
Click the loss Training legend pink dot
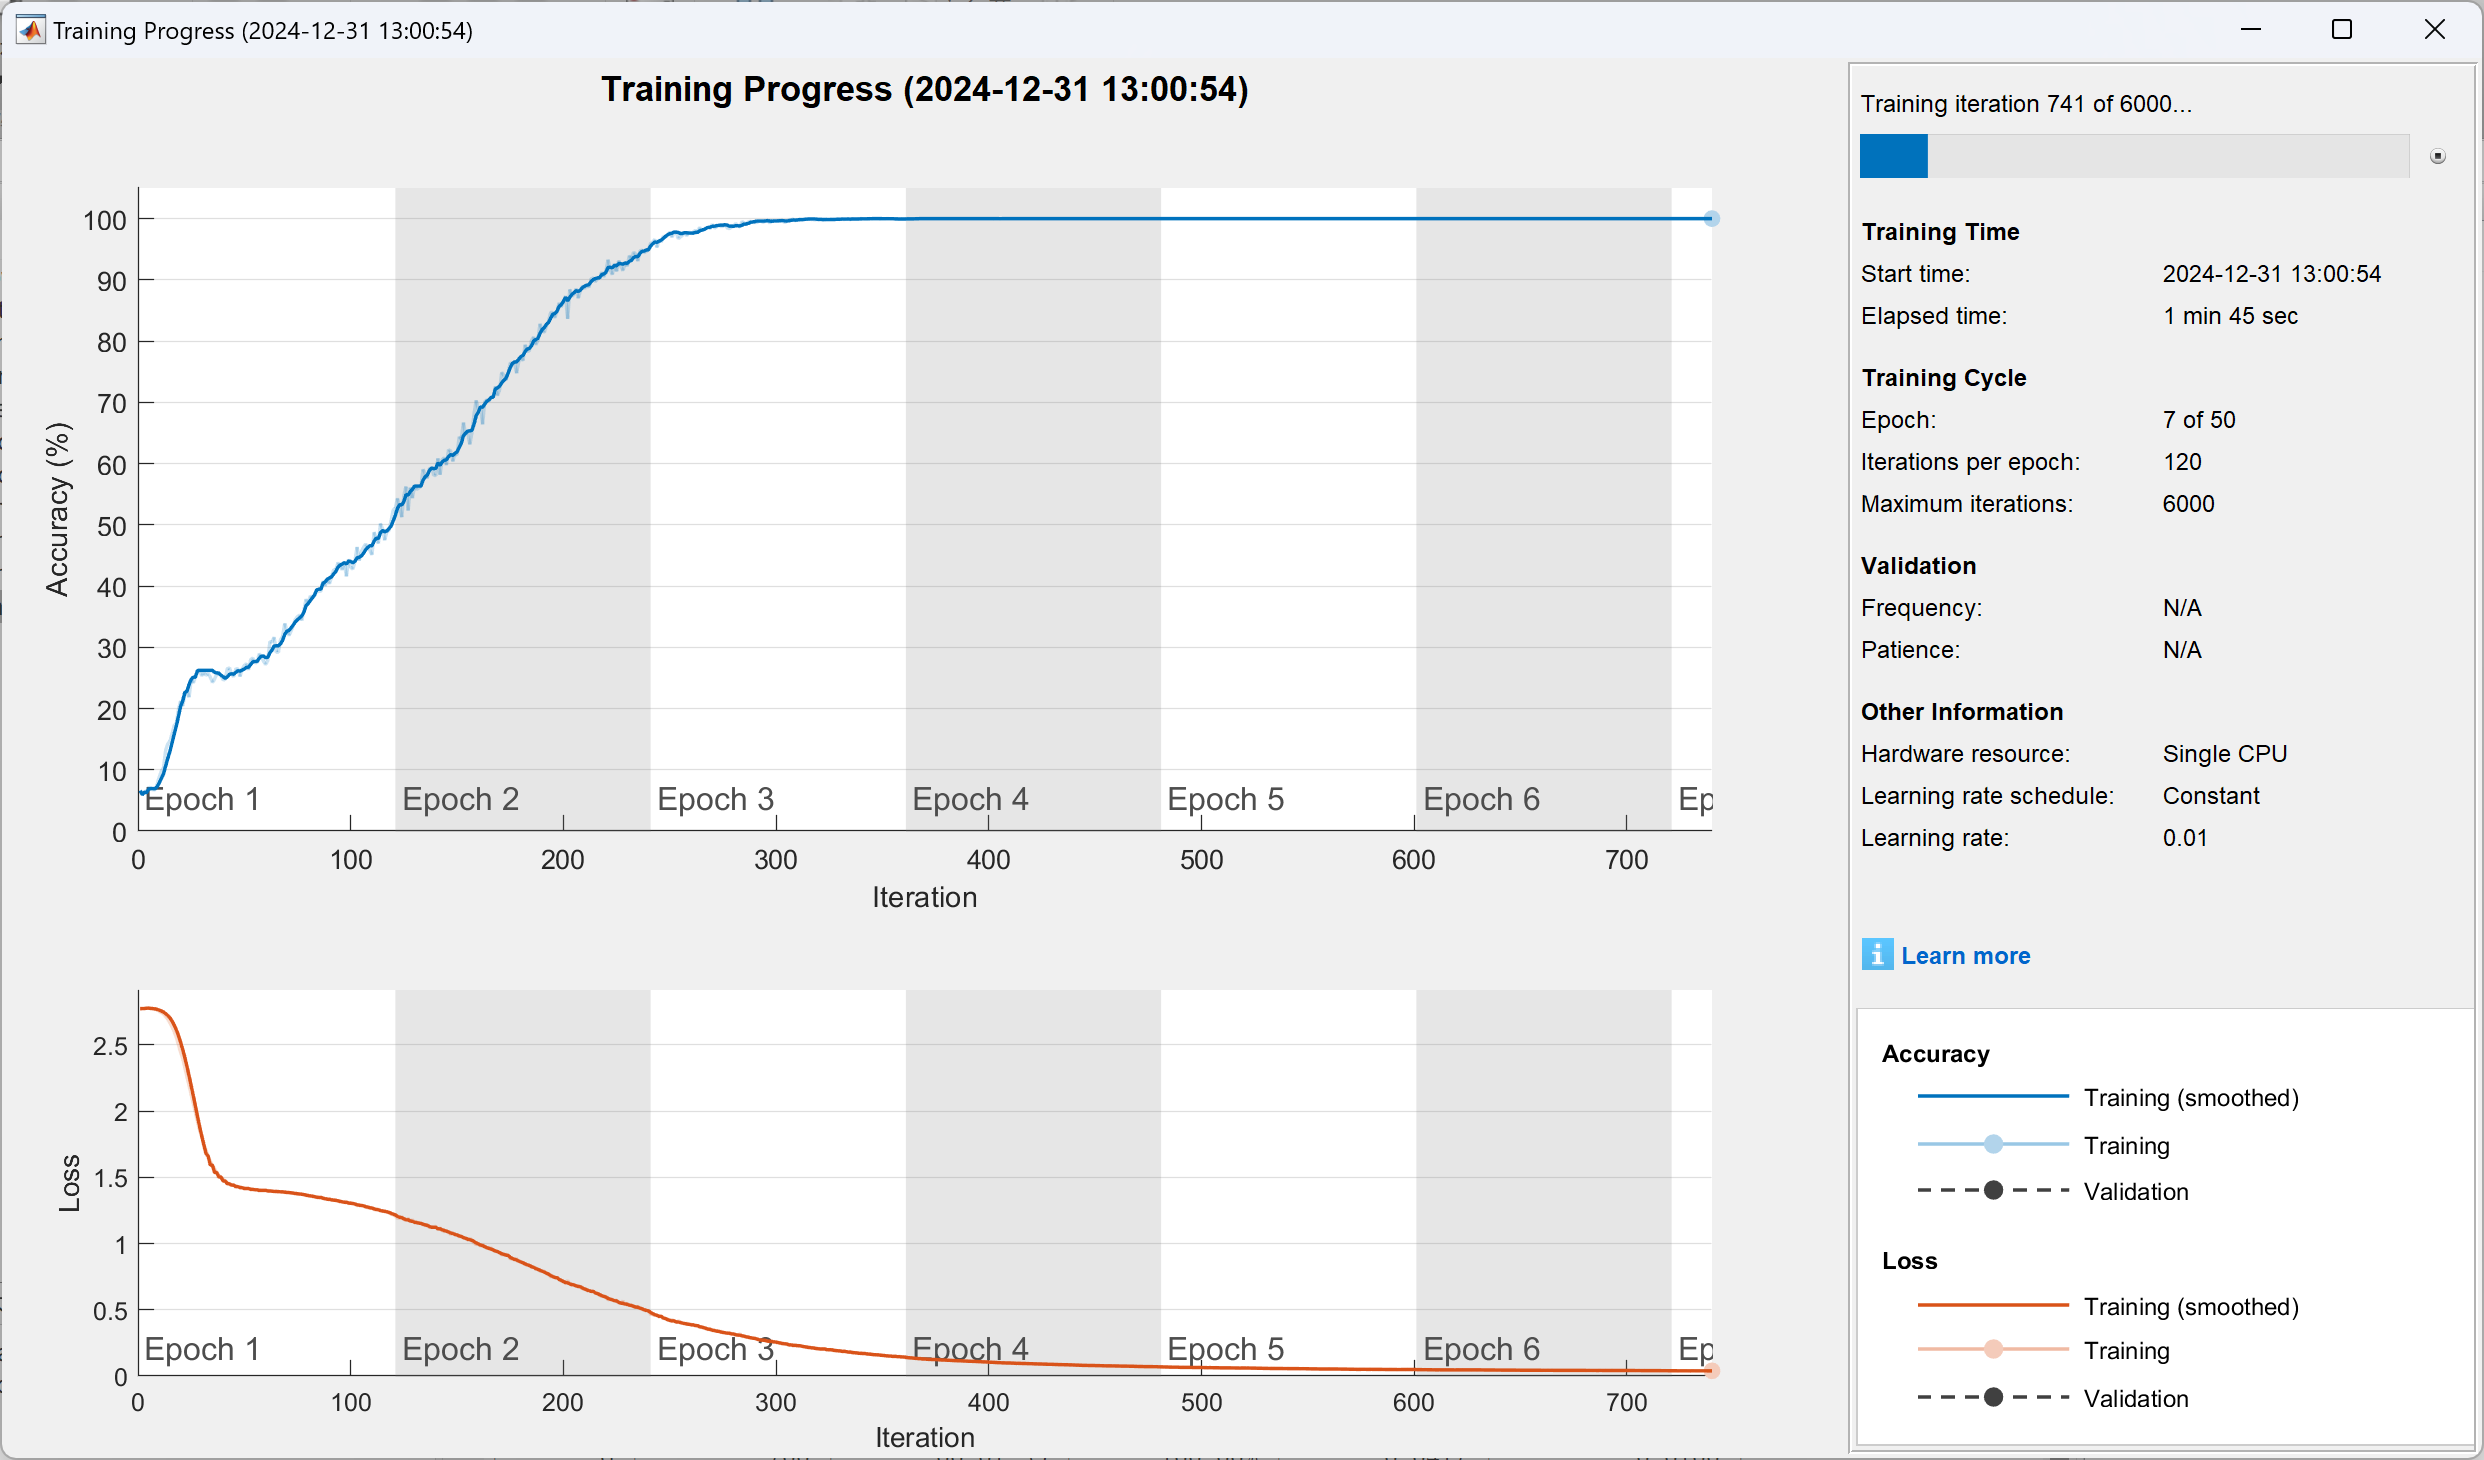1992,1350
